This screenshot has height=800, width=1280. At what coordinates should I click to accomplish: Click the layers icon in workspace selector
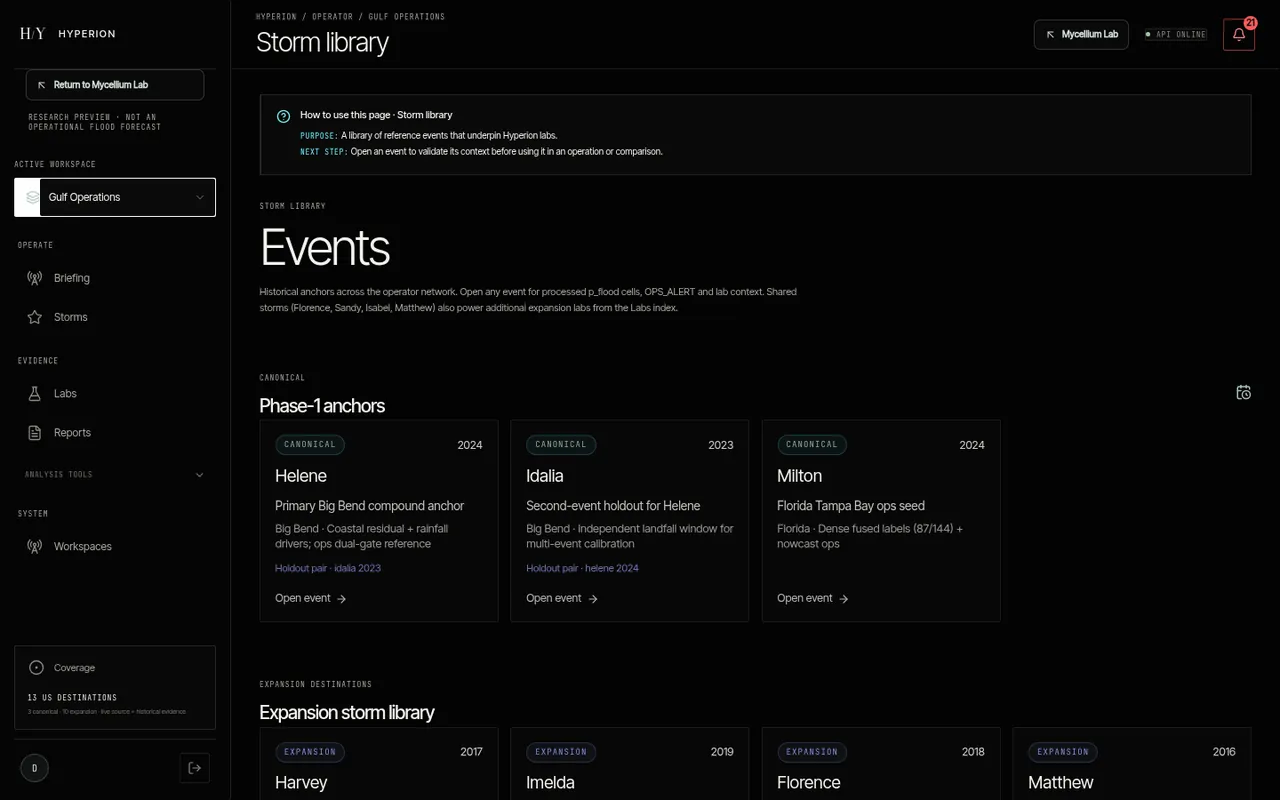point(33,197)
